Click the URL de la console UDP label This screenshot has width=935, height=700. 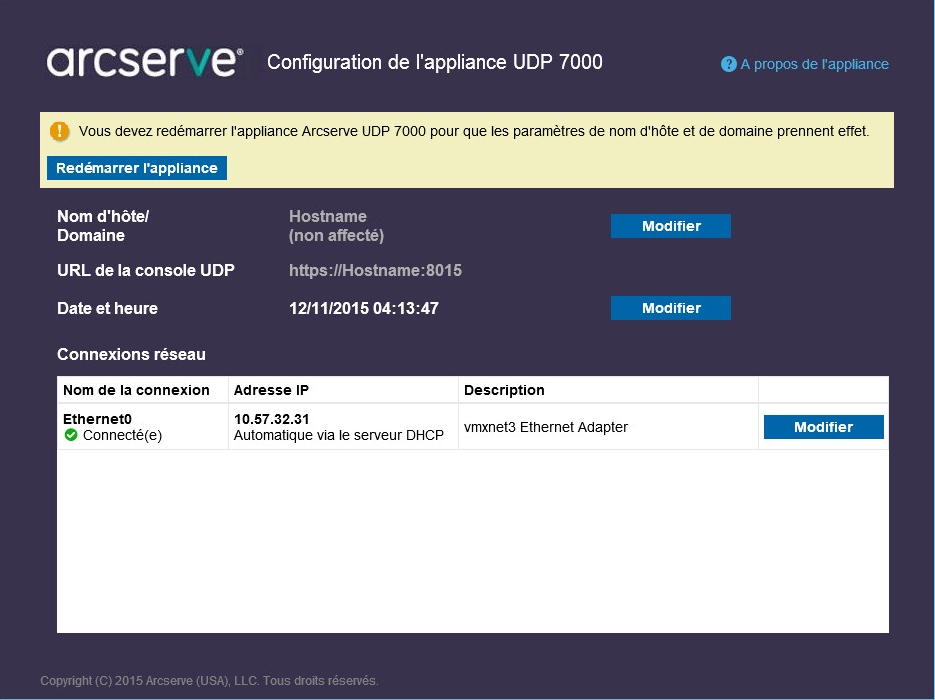pos(145,271)
